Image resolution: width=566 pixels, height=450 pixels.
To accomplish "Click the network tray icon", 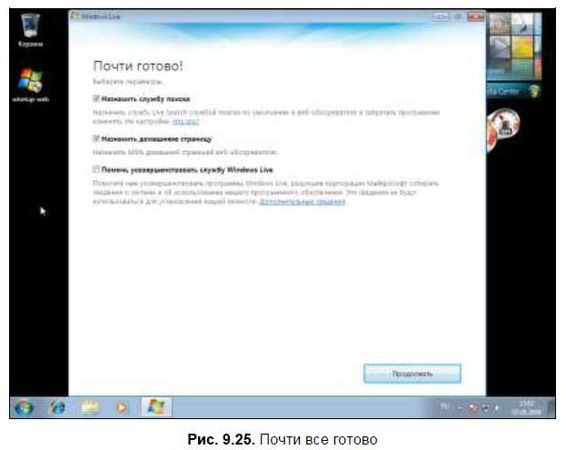I will (485, 408).
